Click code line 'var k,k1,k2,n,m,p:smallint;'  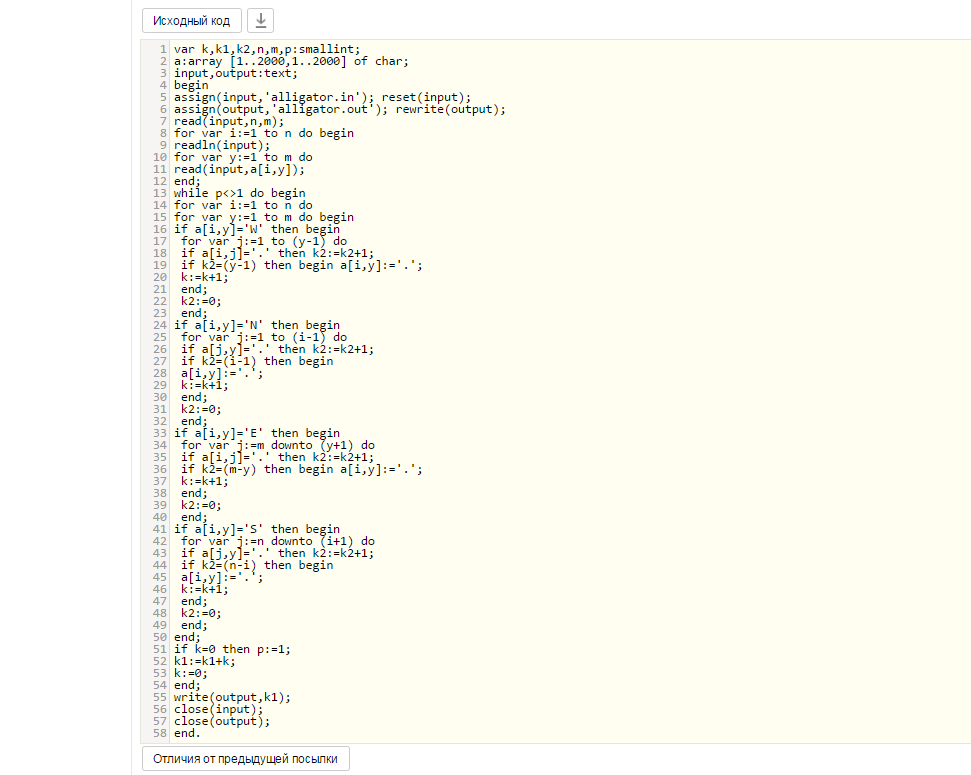[x=267, y=49]
